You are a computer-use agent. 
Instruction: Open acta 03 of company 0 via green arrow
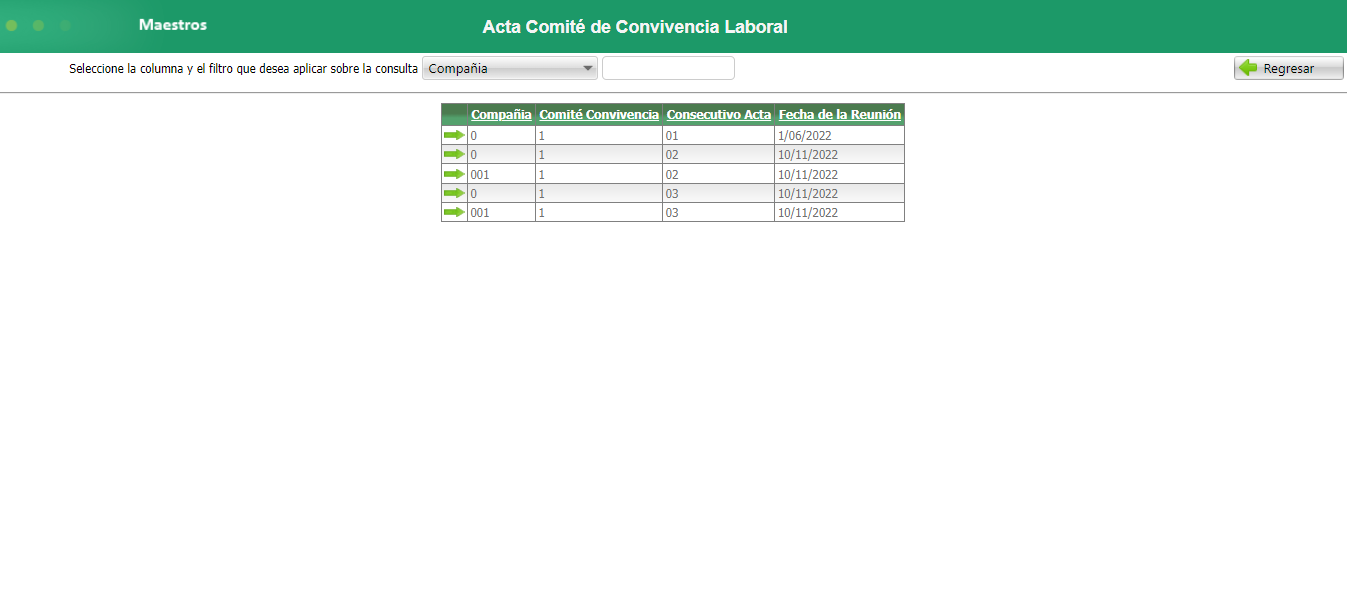(x=454, y=192)
